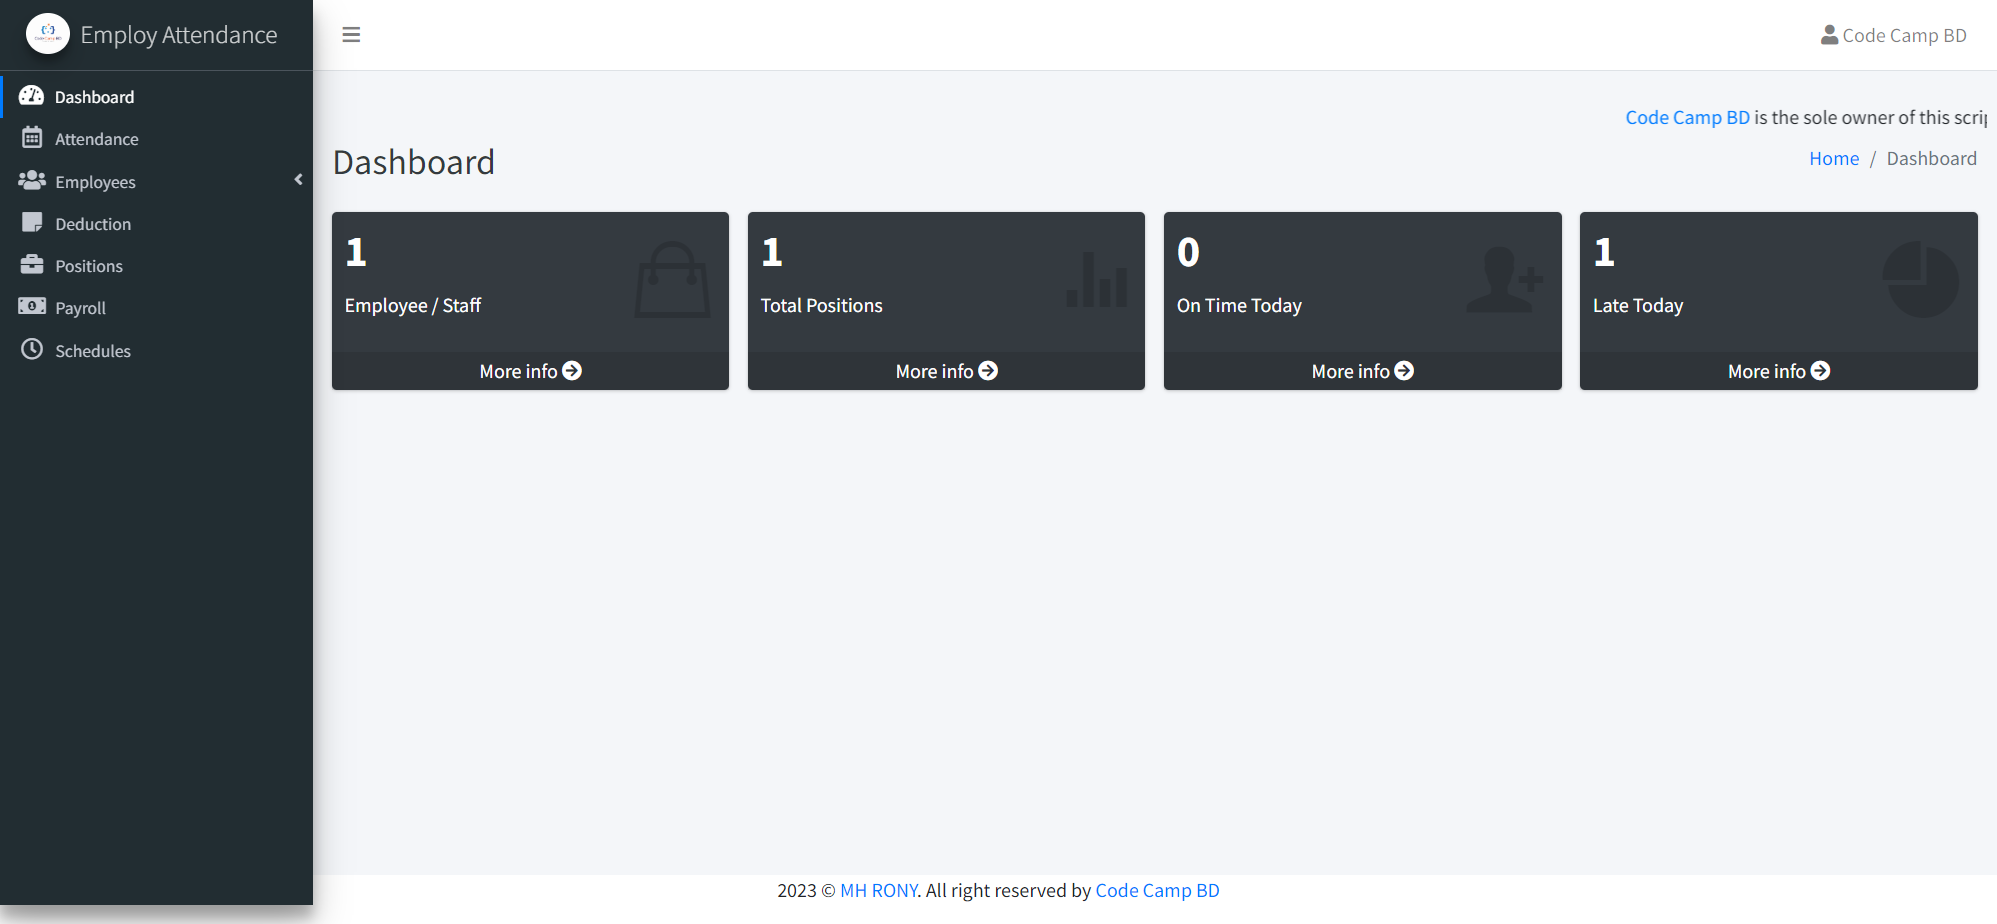The width and height of the screenshot is (1997, 924).
Task: Open the Dashboard menu item
Action: (x=94, y=96)
